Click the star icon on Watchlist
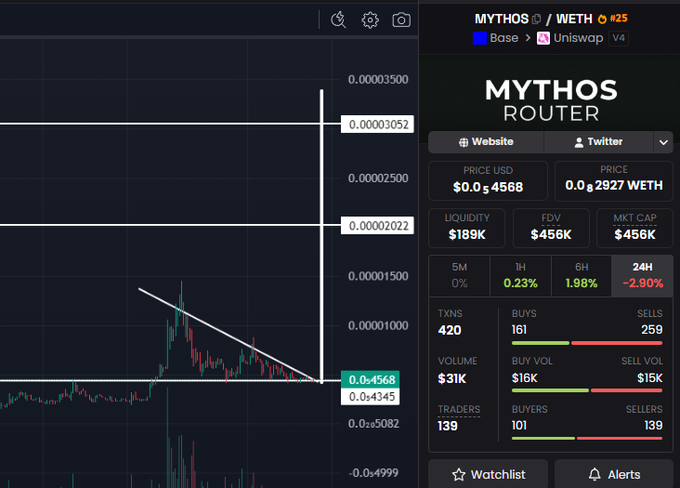Screen dimensions: 680x488 point(458,475)
